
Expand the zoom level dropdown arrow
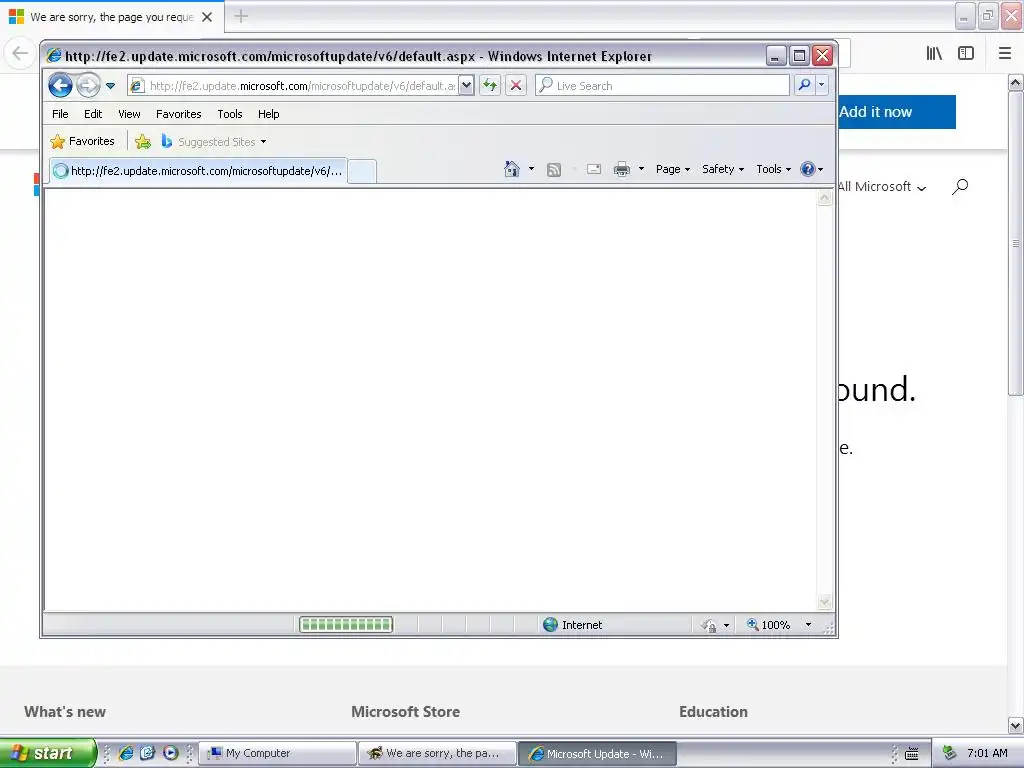pos(808,625)
